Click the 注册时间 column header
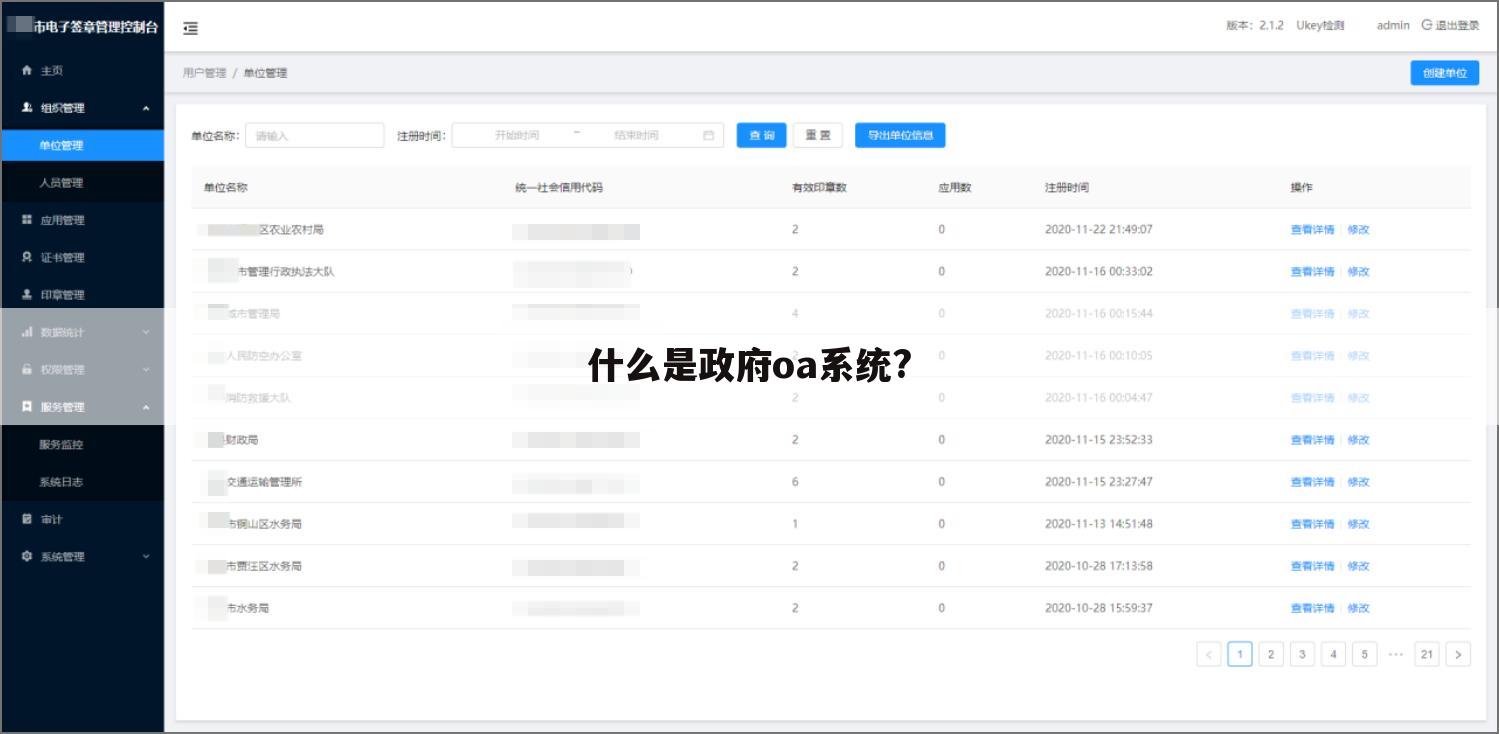Viewport: 1499px width, 734px height. point(1067,188)
